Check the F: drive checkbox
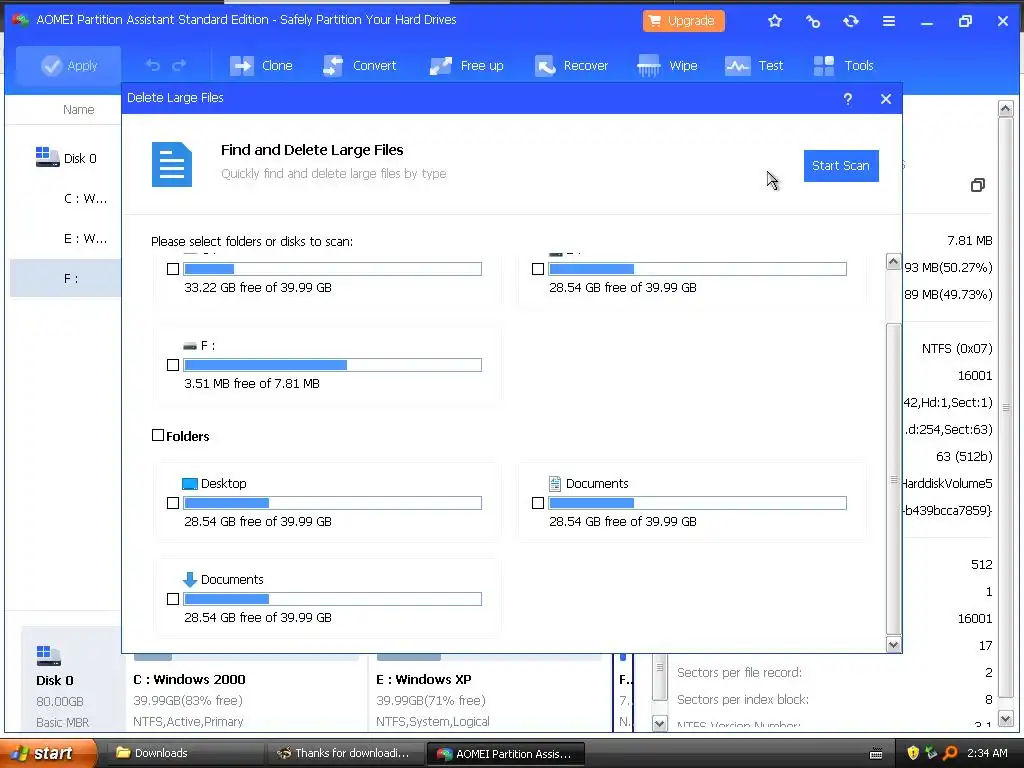Viewport: 1024px width, 768px height. [173, 365]
